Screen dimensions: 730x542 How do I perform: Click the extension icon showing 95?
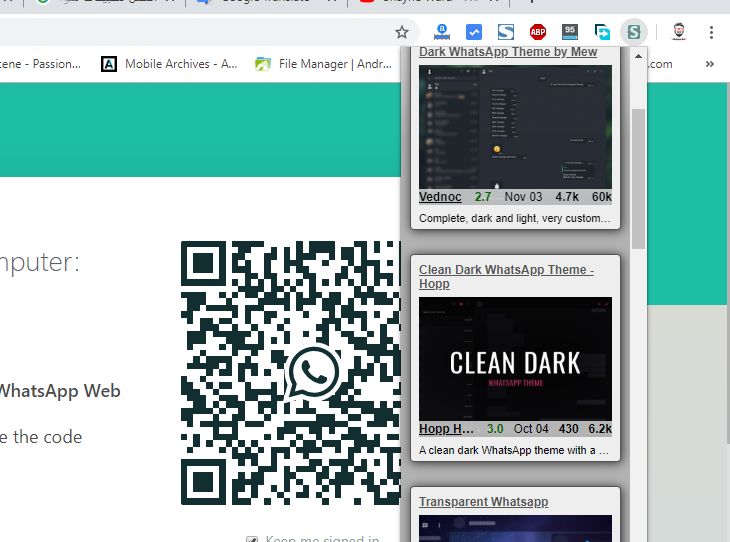(570, 32)
